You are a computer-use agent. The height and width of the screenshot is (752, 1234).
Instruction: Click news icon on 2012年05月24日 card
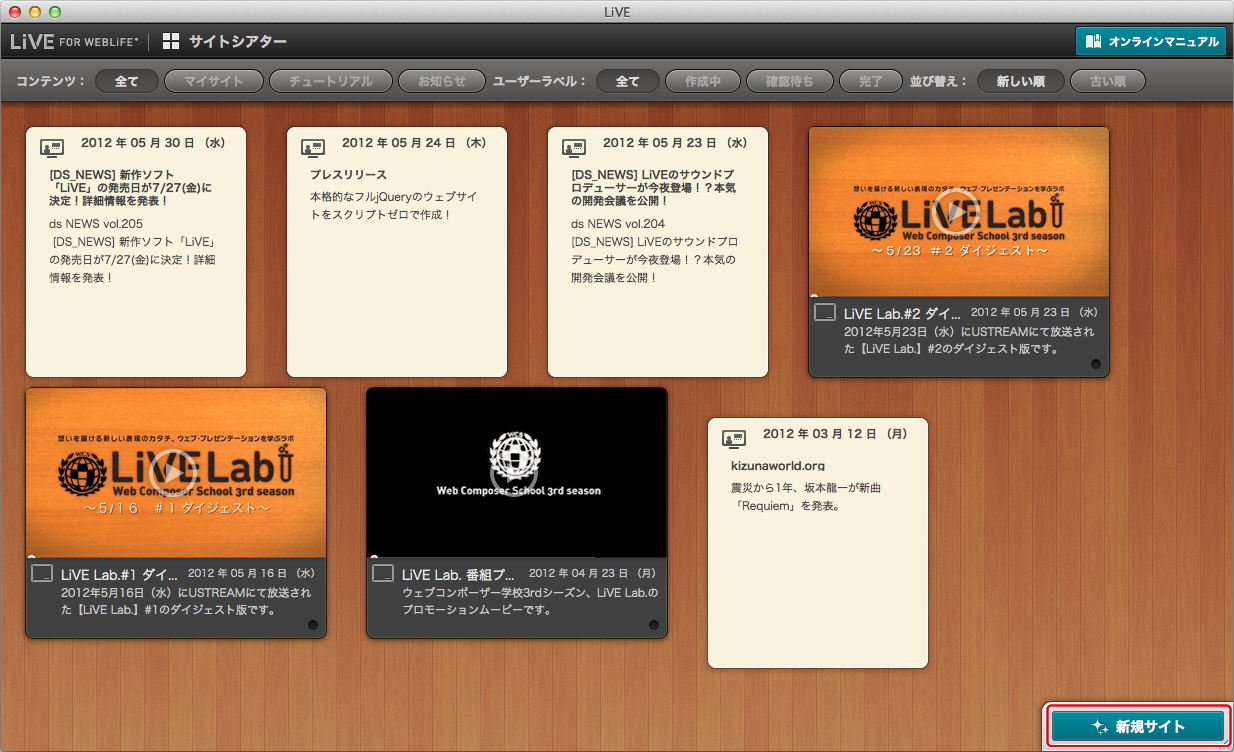click(x=312, y=147)
